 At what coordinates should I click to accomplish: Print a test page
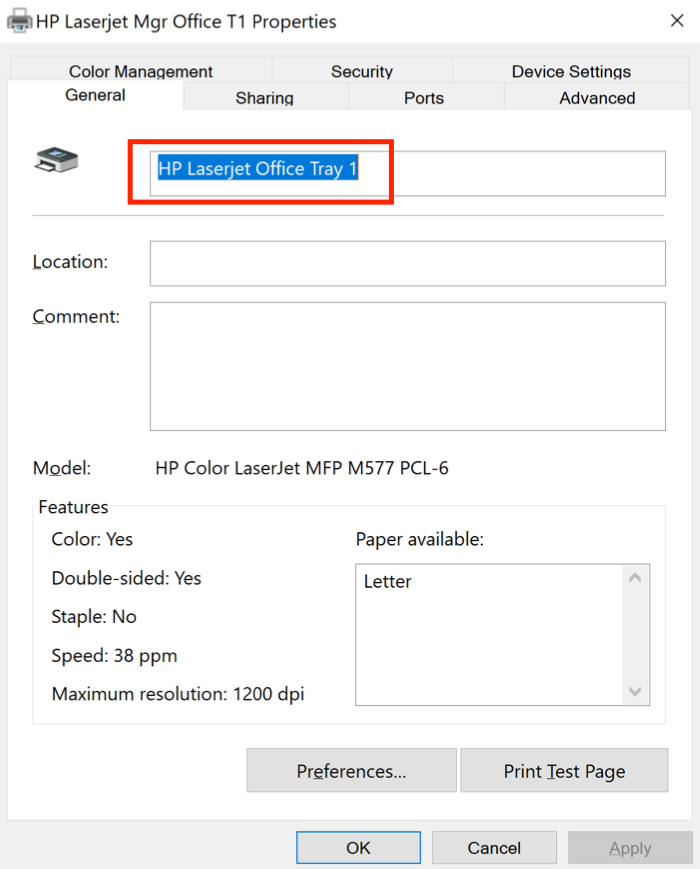pos(564,770)
